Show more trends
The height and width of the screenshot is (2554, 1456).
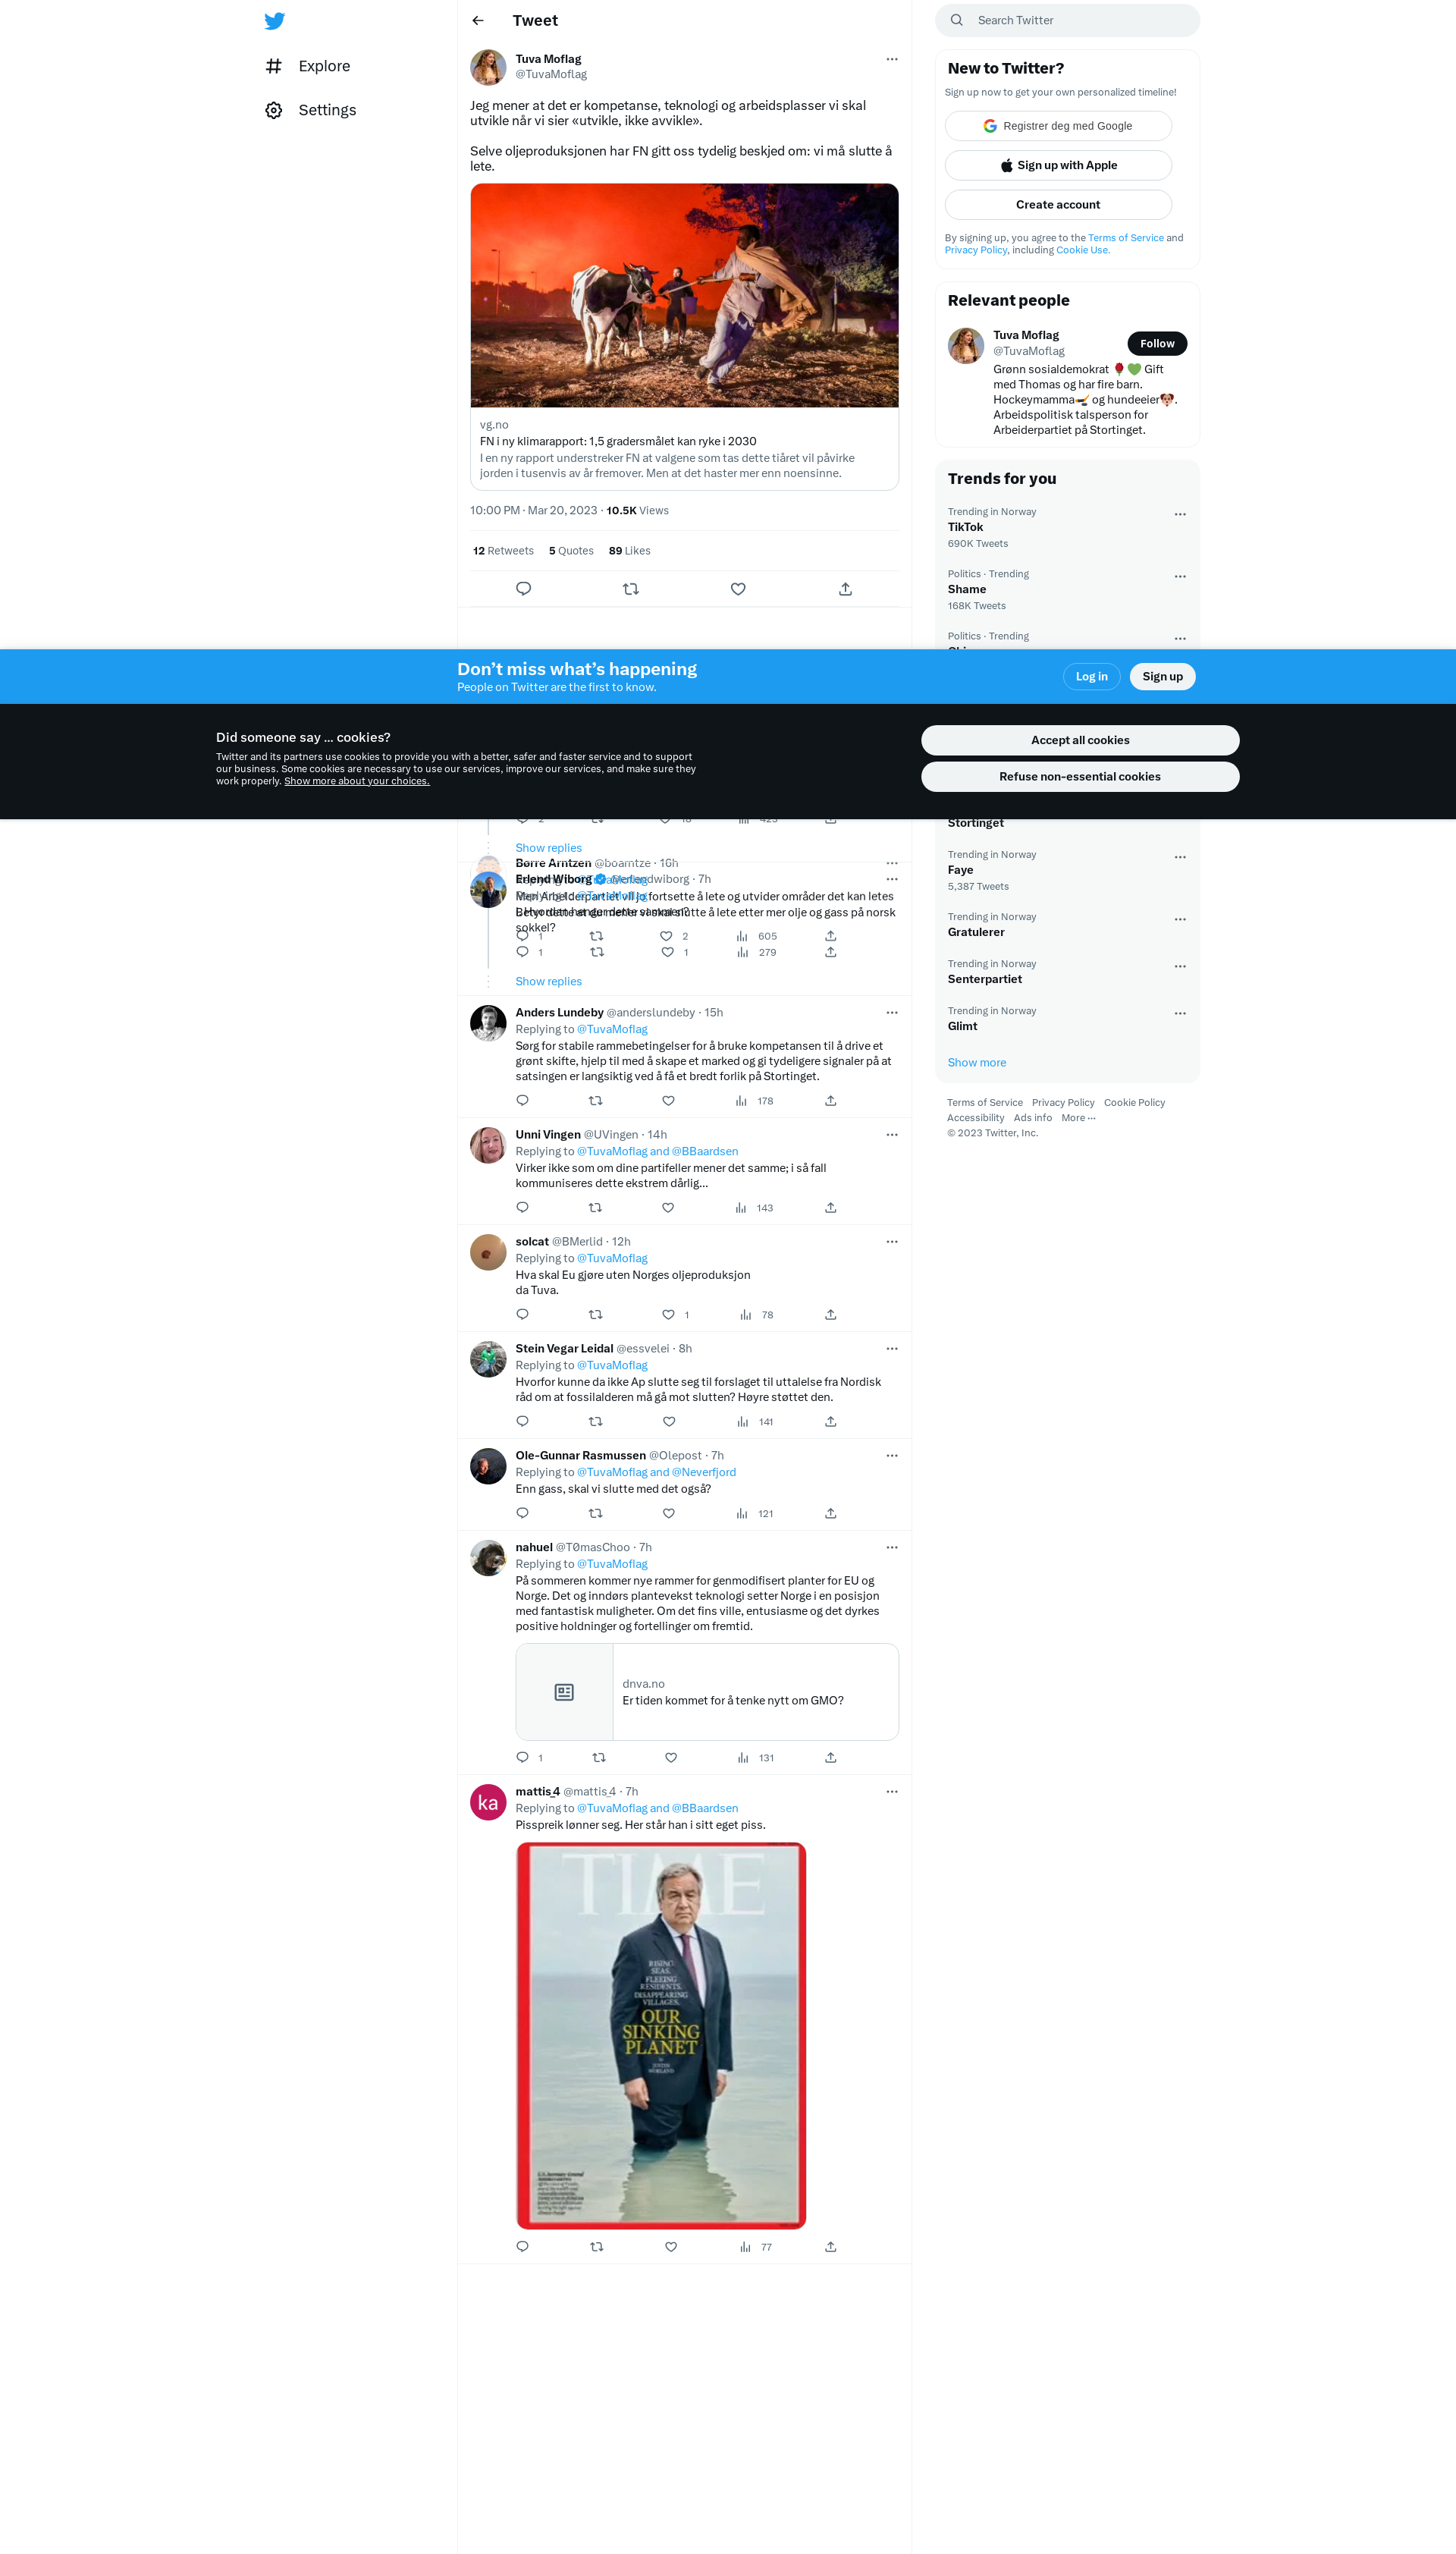tap(976, 1063)
